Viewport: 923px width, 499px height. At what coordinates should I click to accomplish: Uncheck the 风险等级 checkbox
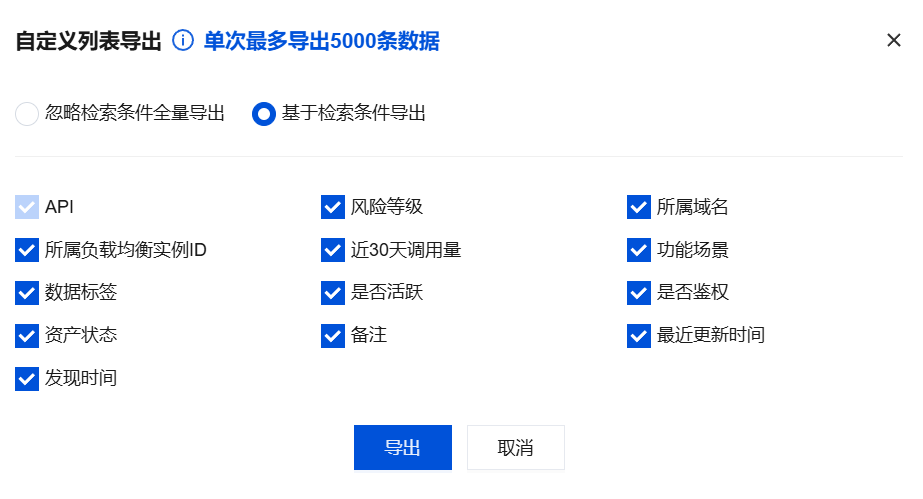coord(333,207)
